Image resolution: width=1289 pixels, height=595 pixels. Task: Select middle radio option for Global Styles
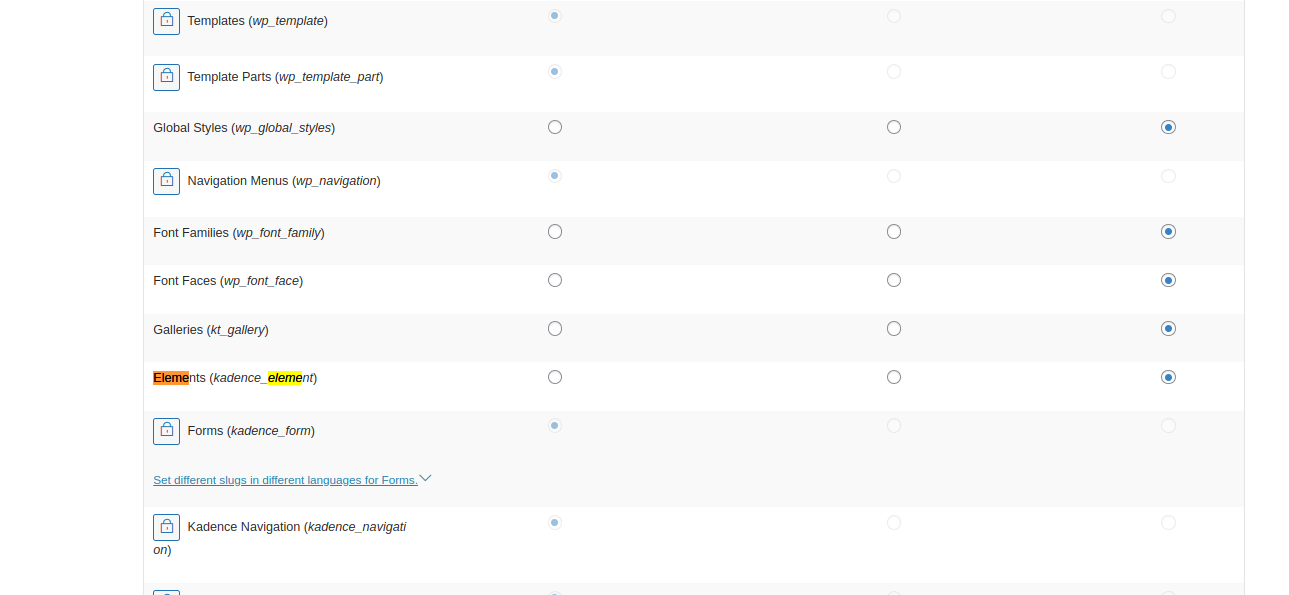coord(894,127)
